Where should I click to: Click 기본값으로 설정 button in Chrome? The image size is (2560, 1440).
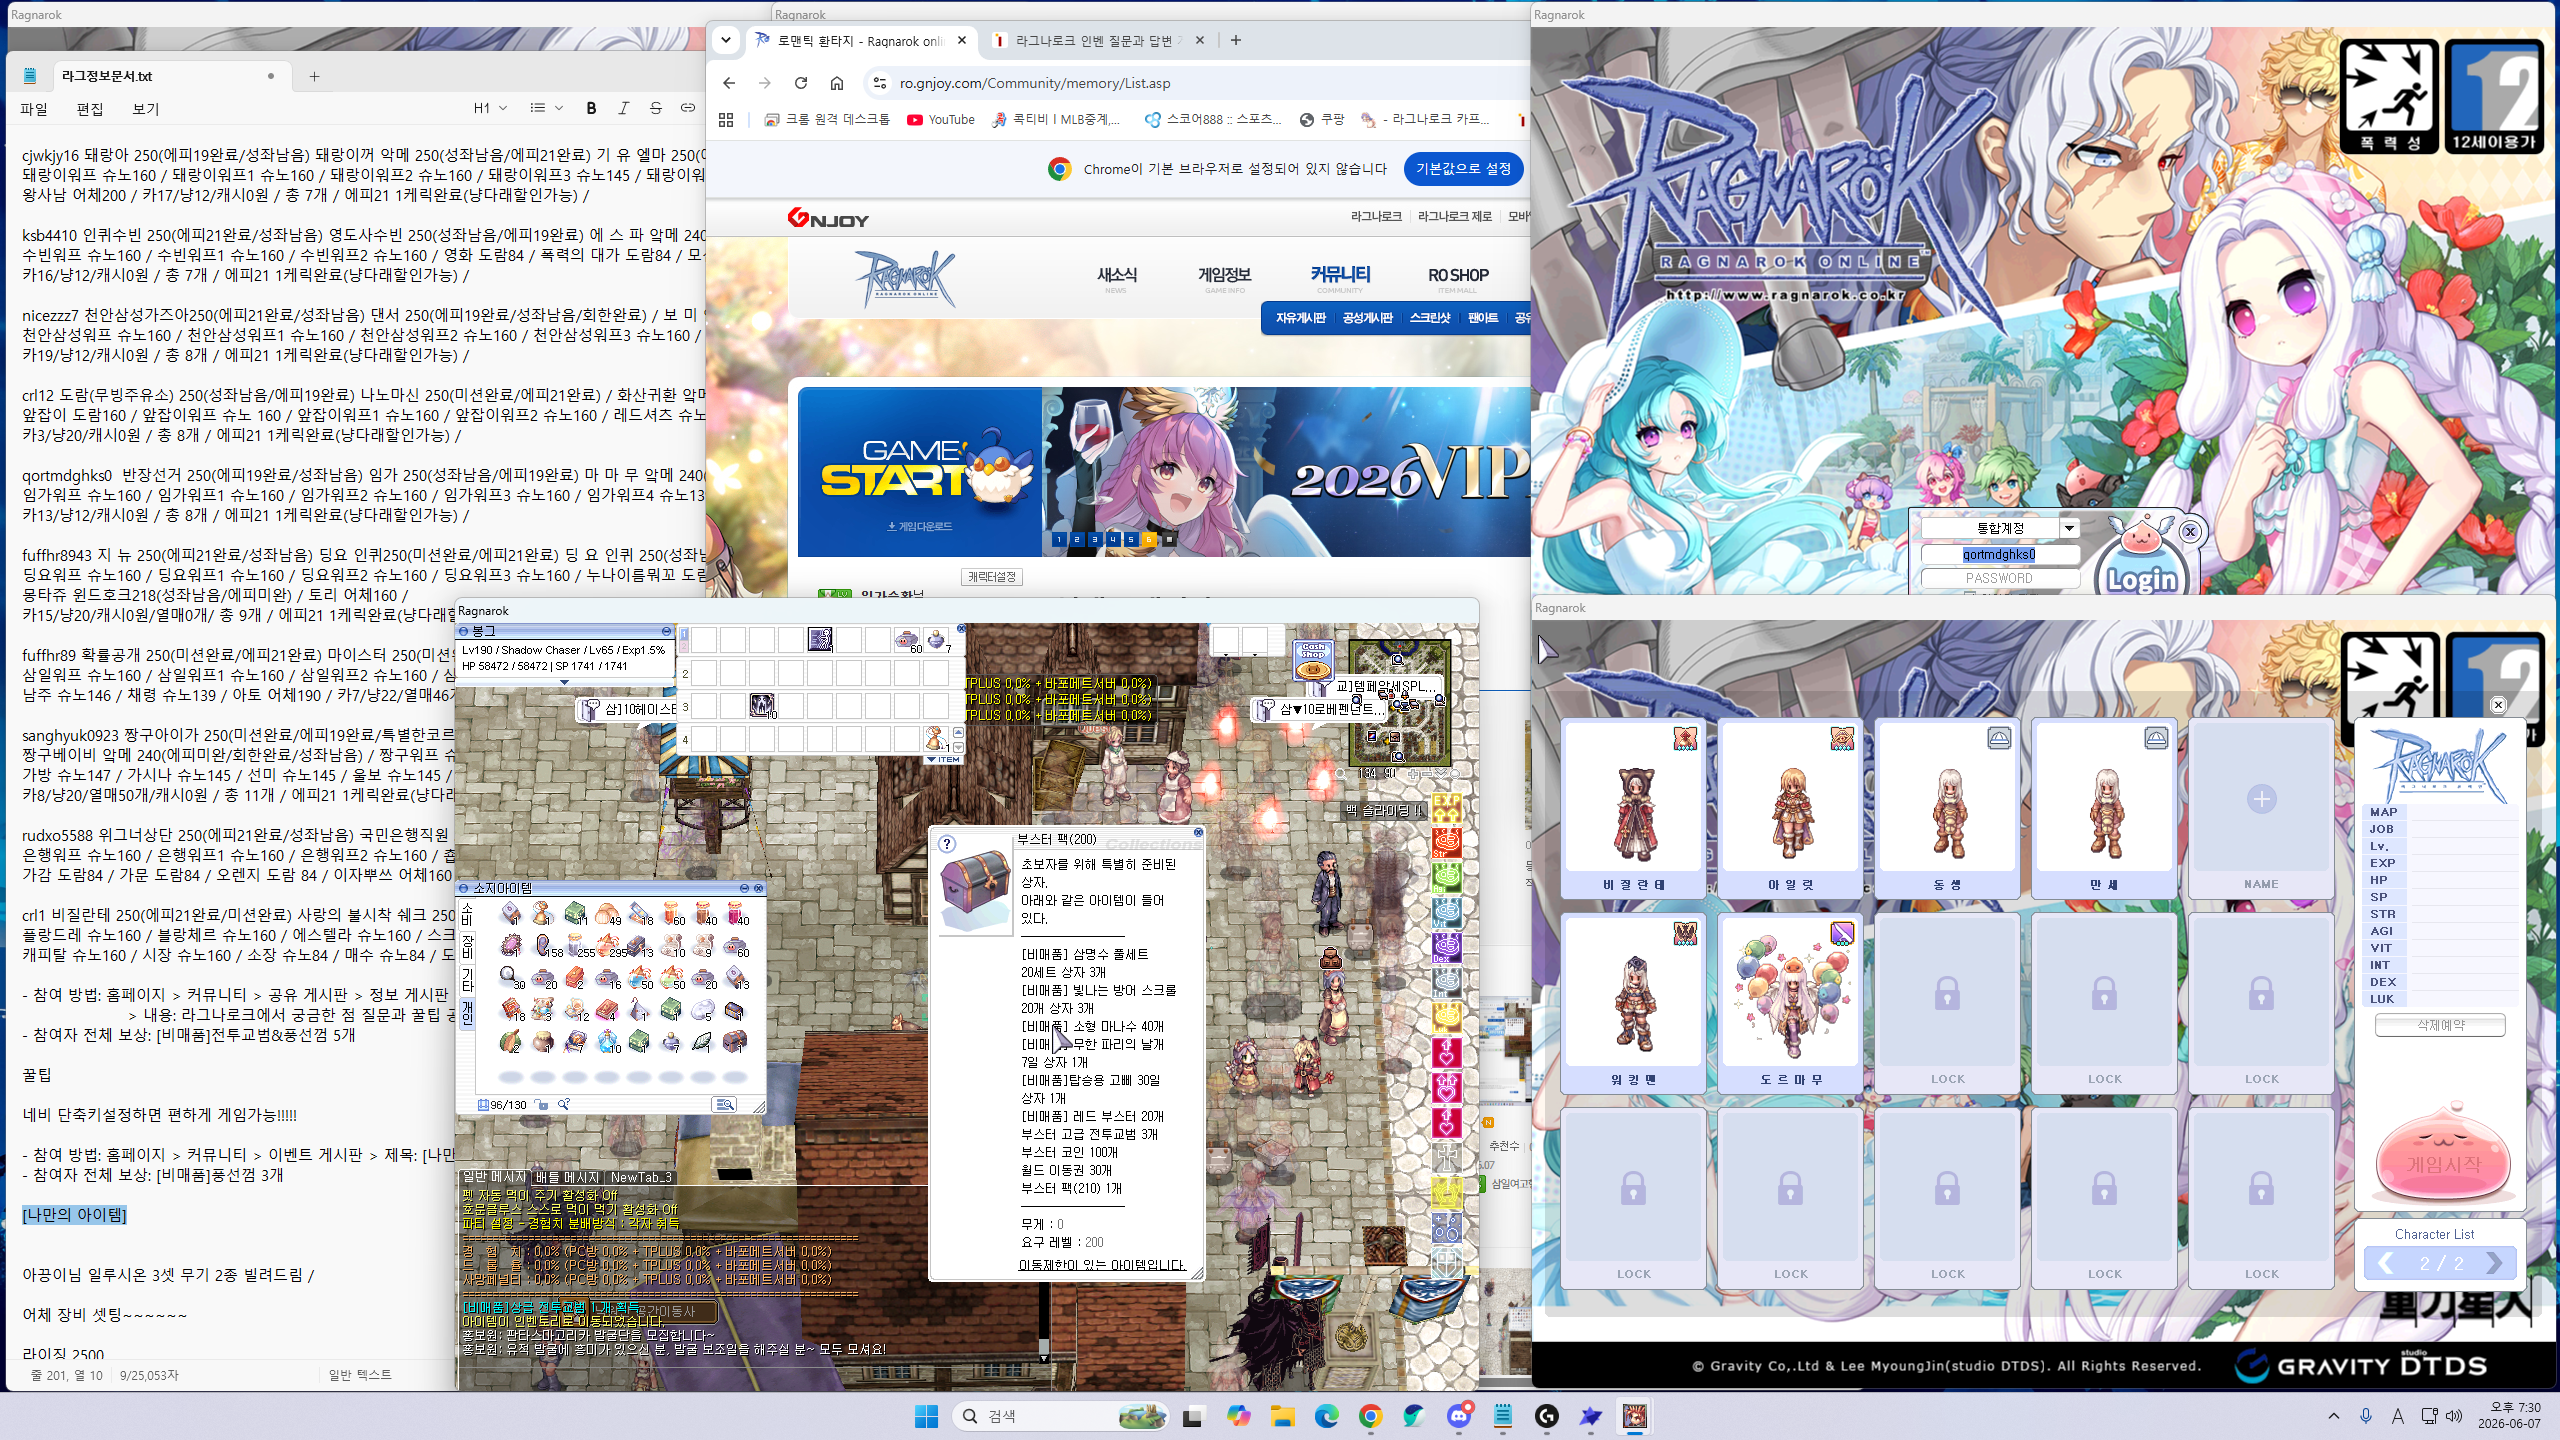pos(1463,169)
